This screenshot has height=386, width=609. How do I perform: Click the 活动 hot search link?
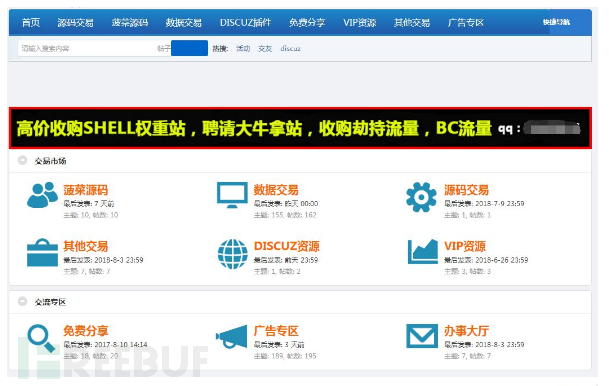tap(243, 49)
